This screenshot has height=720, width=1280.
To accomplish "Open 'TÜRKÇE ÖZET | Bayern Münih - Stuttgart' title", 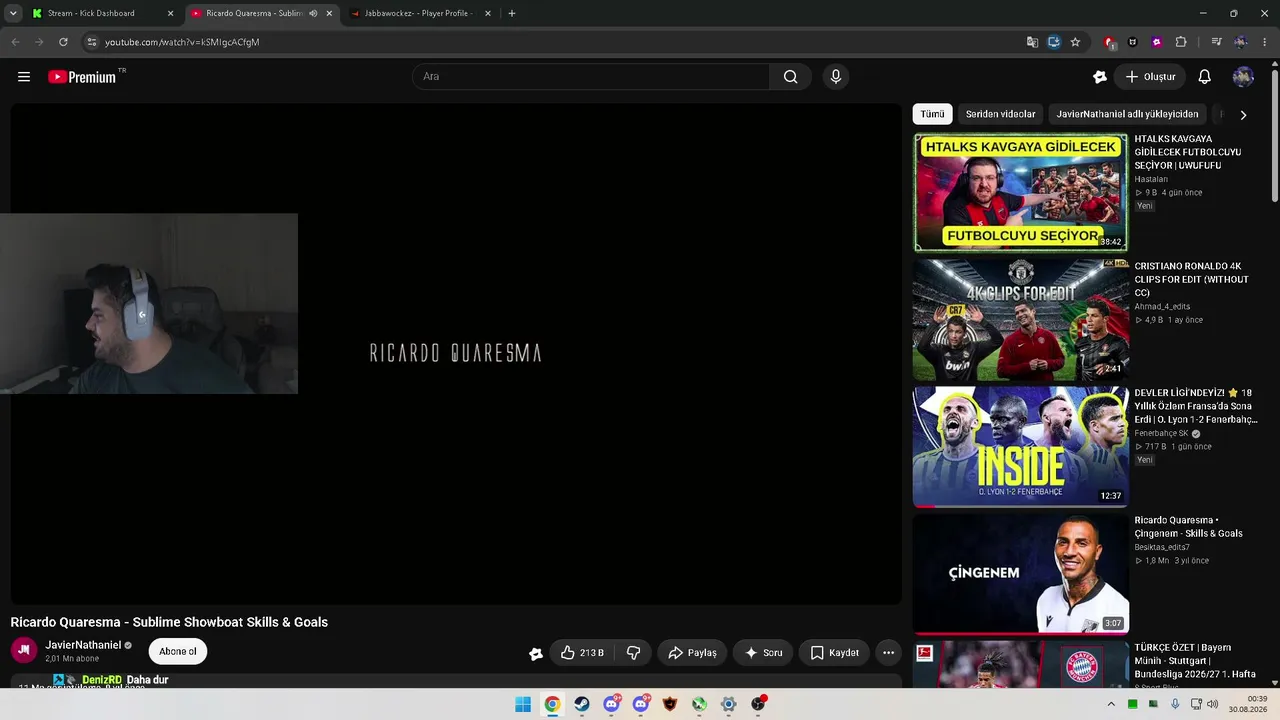I will pos(1195,661).
